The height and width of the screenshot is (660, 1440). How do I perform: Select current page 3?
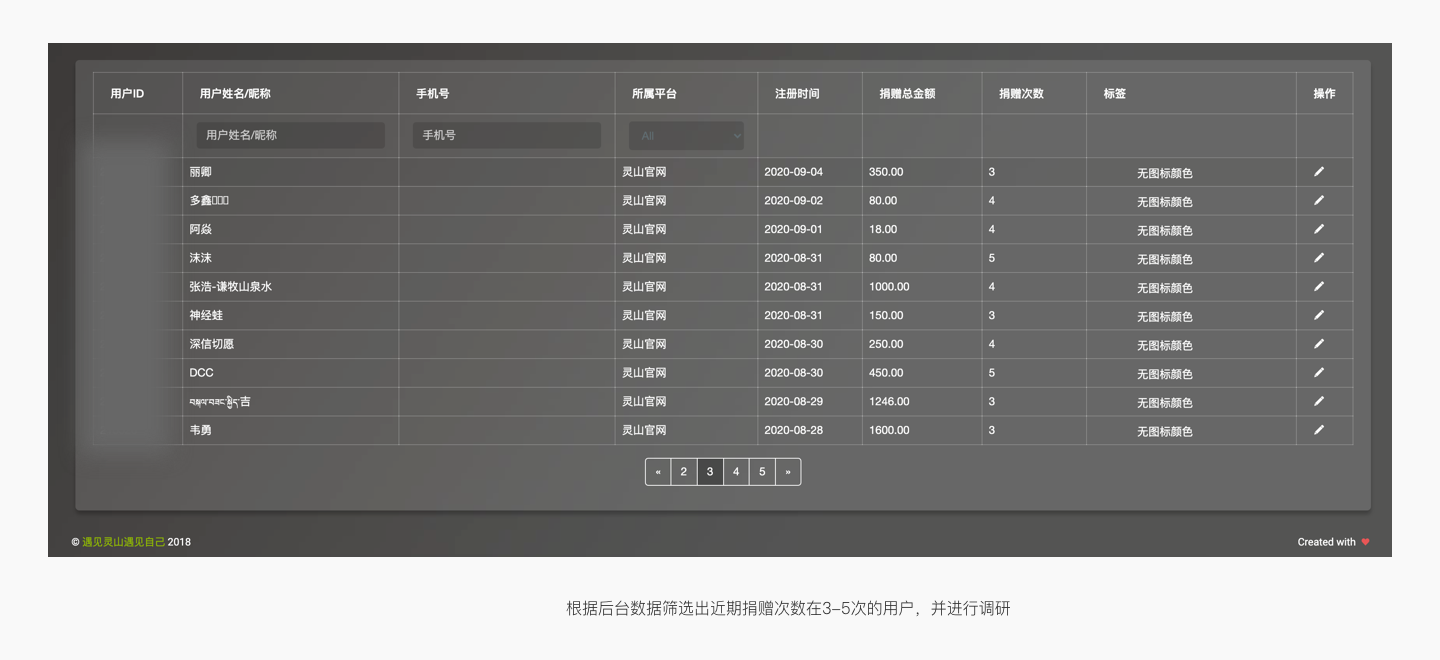point(710,472)
